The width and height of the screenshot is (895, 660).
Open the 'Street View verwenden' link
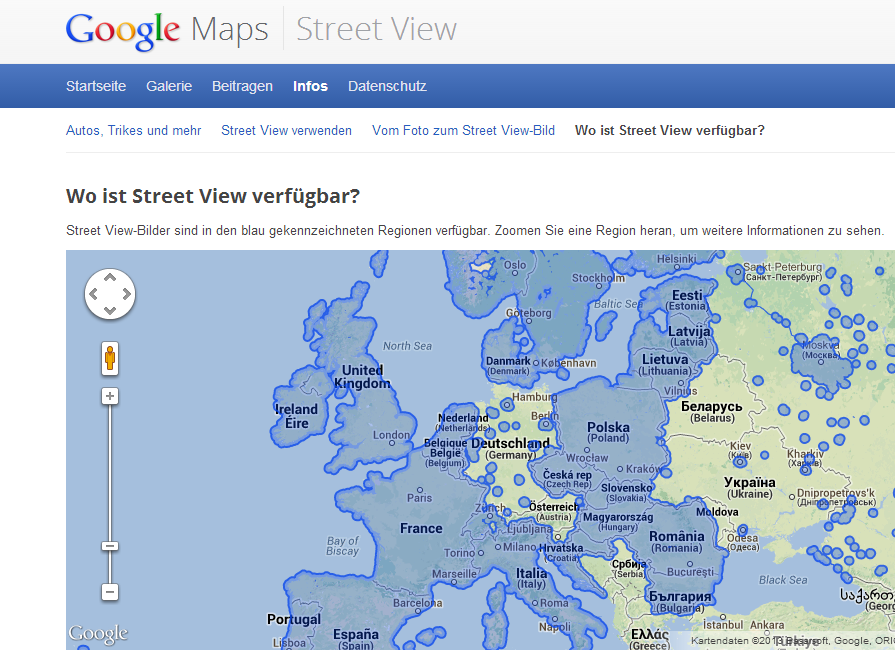(287, 131)
